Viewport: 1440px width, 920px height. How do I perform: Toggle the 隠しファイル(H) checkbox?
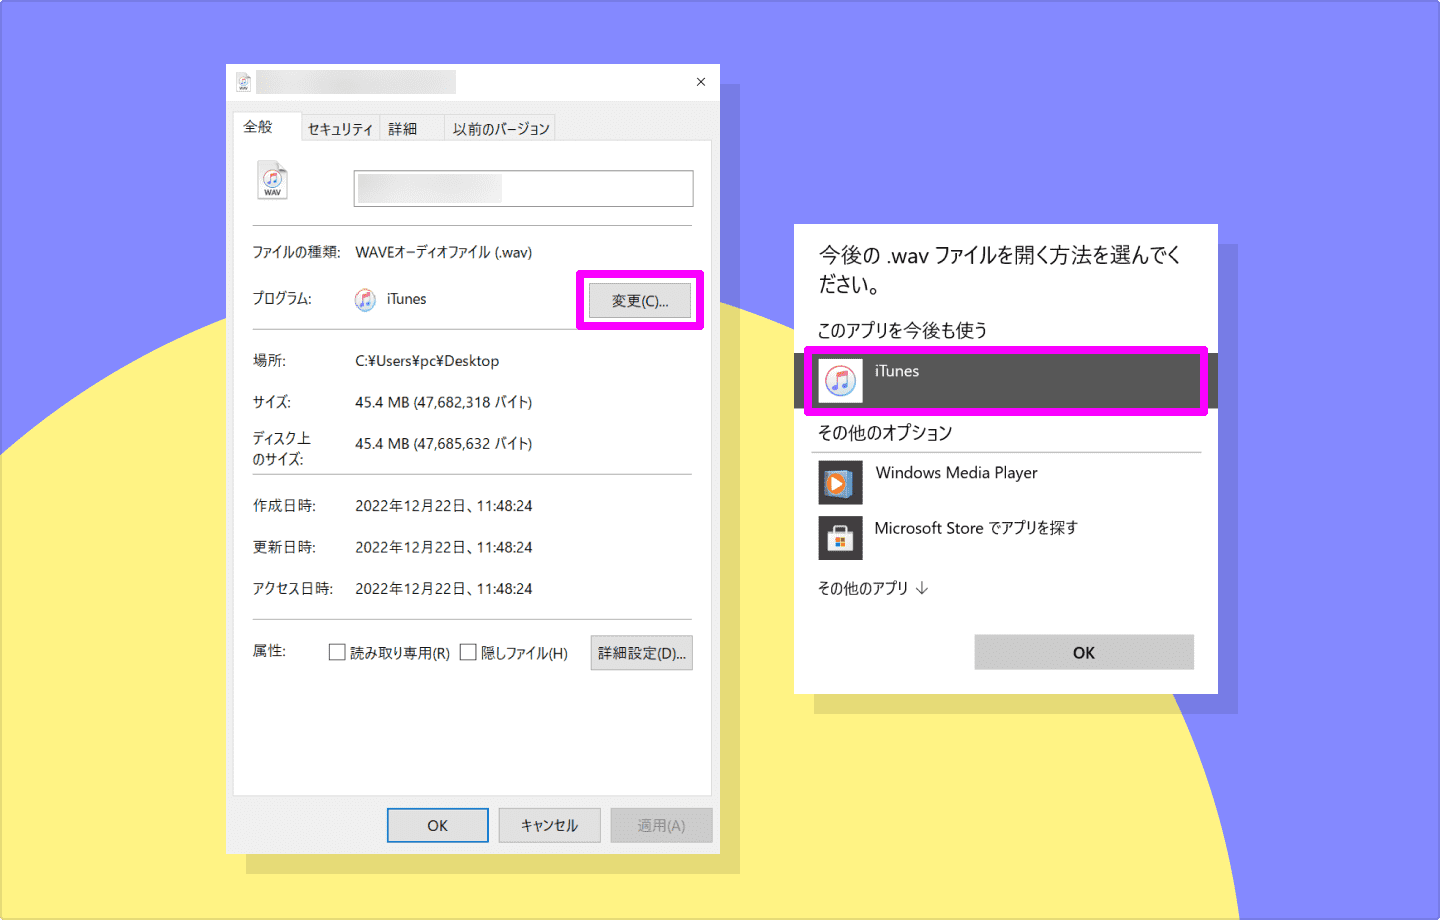(468, 652)
